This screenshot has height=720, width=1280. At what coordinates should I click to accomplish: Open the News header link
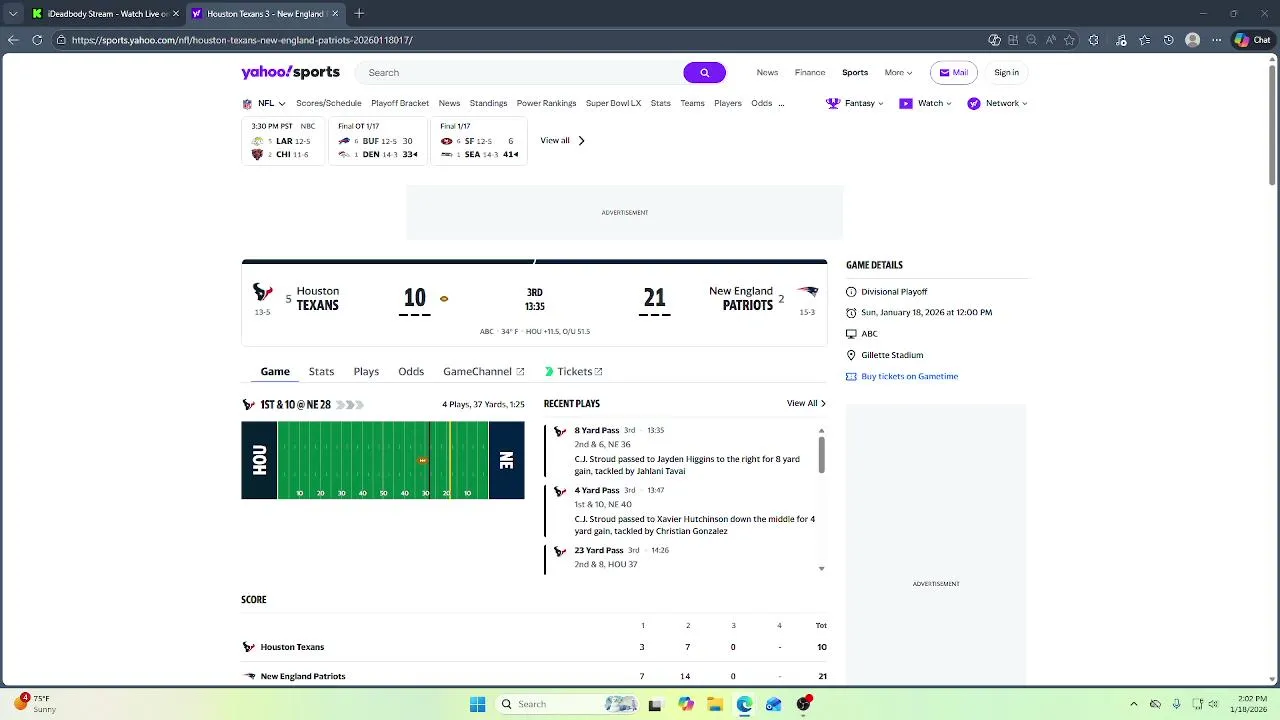coord(767,72)
